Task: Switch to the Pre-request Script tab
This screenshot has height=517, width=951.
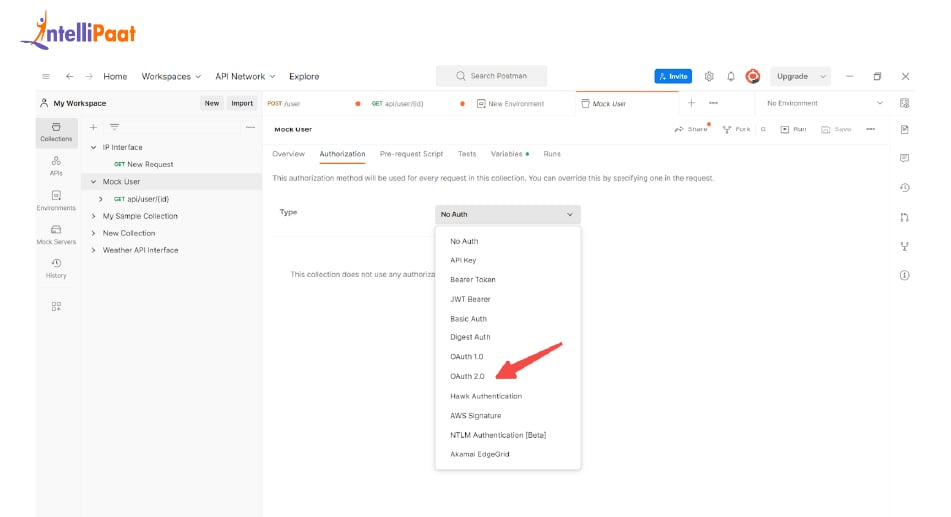Action: pyautogui.click(x=411, y=154)
